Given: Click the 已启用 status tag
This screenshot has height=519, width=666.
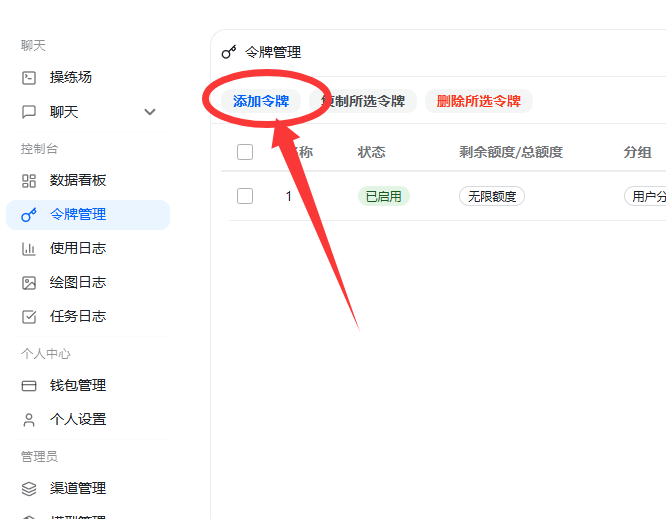Looking at the screenshot, I should coord(384,196).
